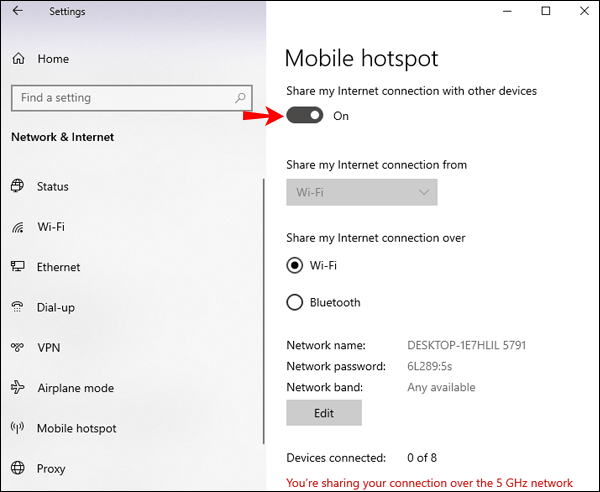
Task: Click the VPN icon
Action: (17, 348)
